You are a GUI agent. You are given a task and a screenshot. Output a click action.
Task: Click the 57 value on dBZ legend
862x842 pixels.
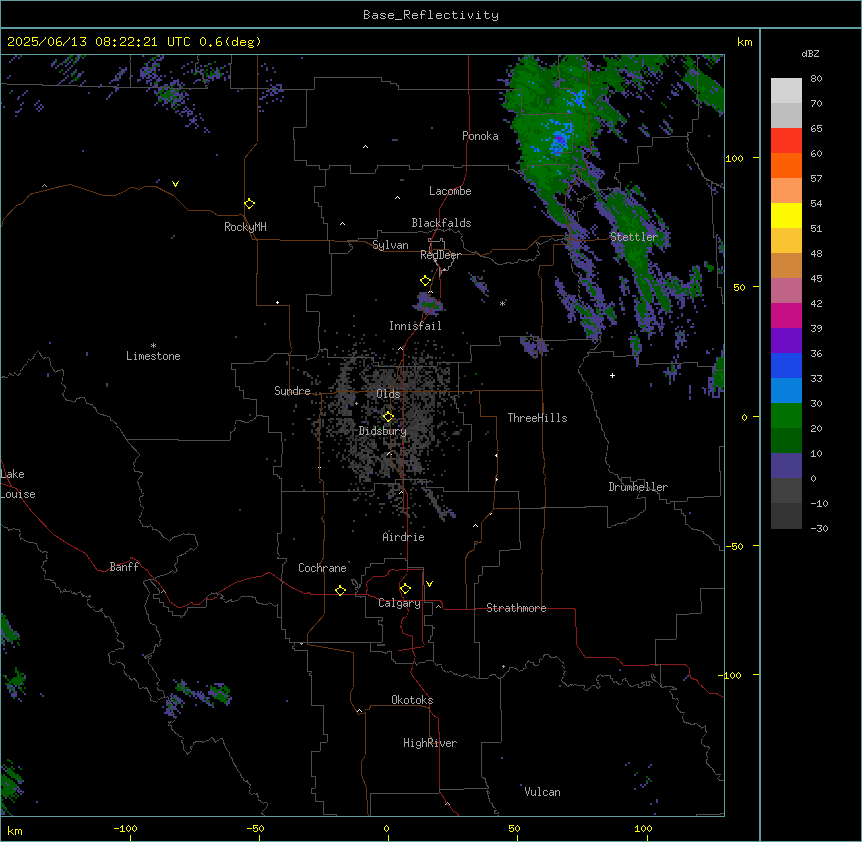(x=816, y=179)
